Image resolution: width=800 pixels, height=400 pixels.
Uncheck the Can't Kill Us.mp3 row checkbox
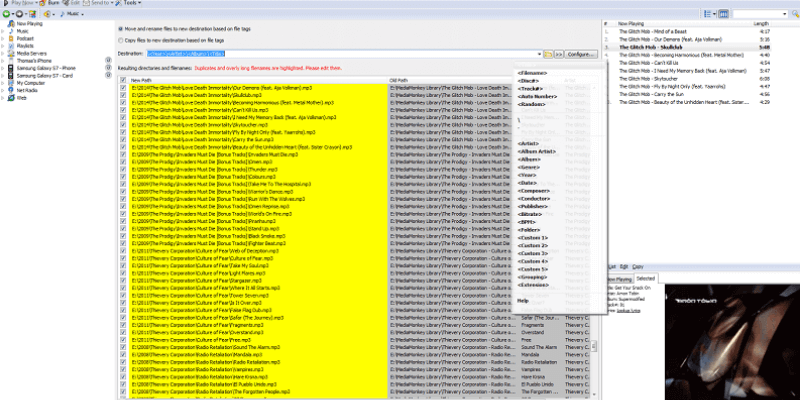pyautogui.click(x=122, y=110)
